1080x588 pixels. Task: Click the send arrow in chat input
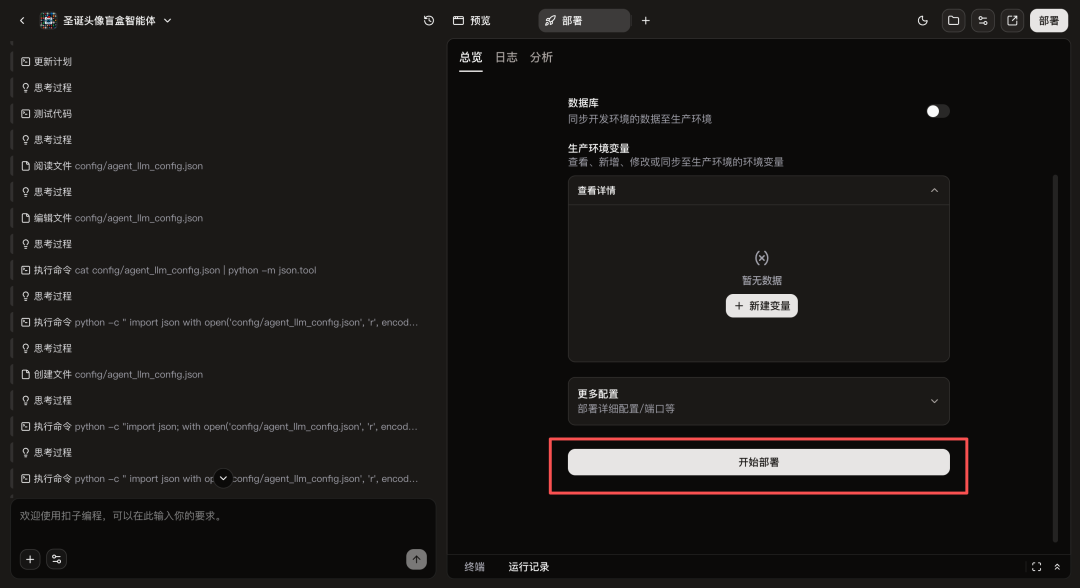point(416,559)
